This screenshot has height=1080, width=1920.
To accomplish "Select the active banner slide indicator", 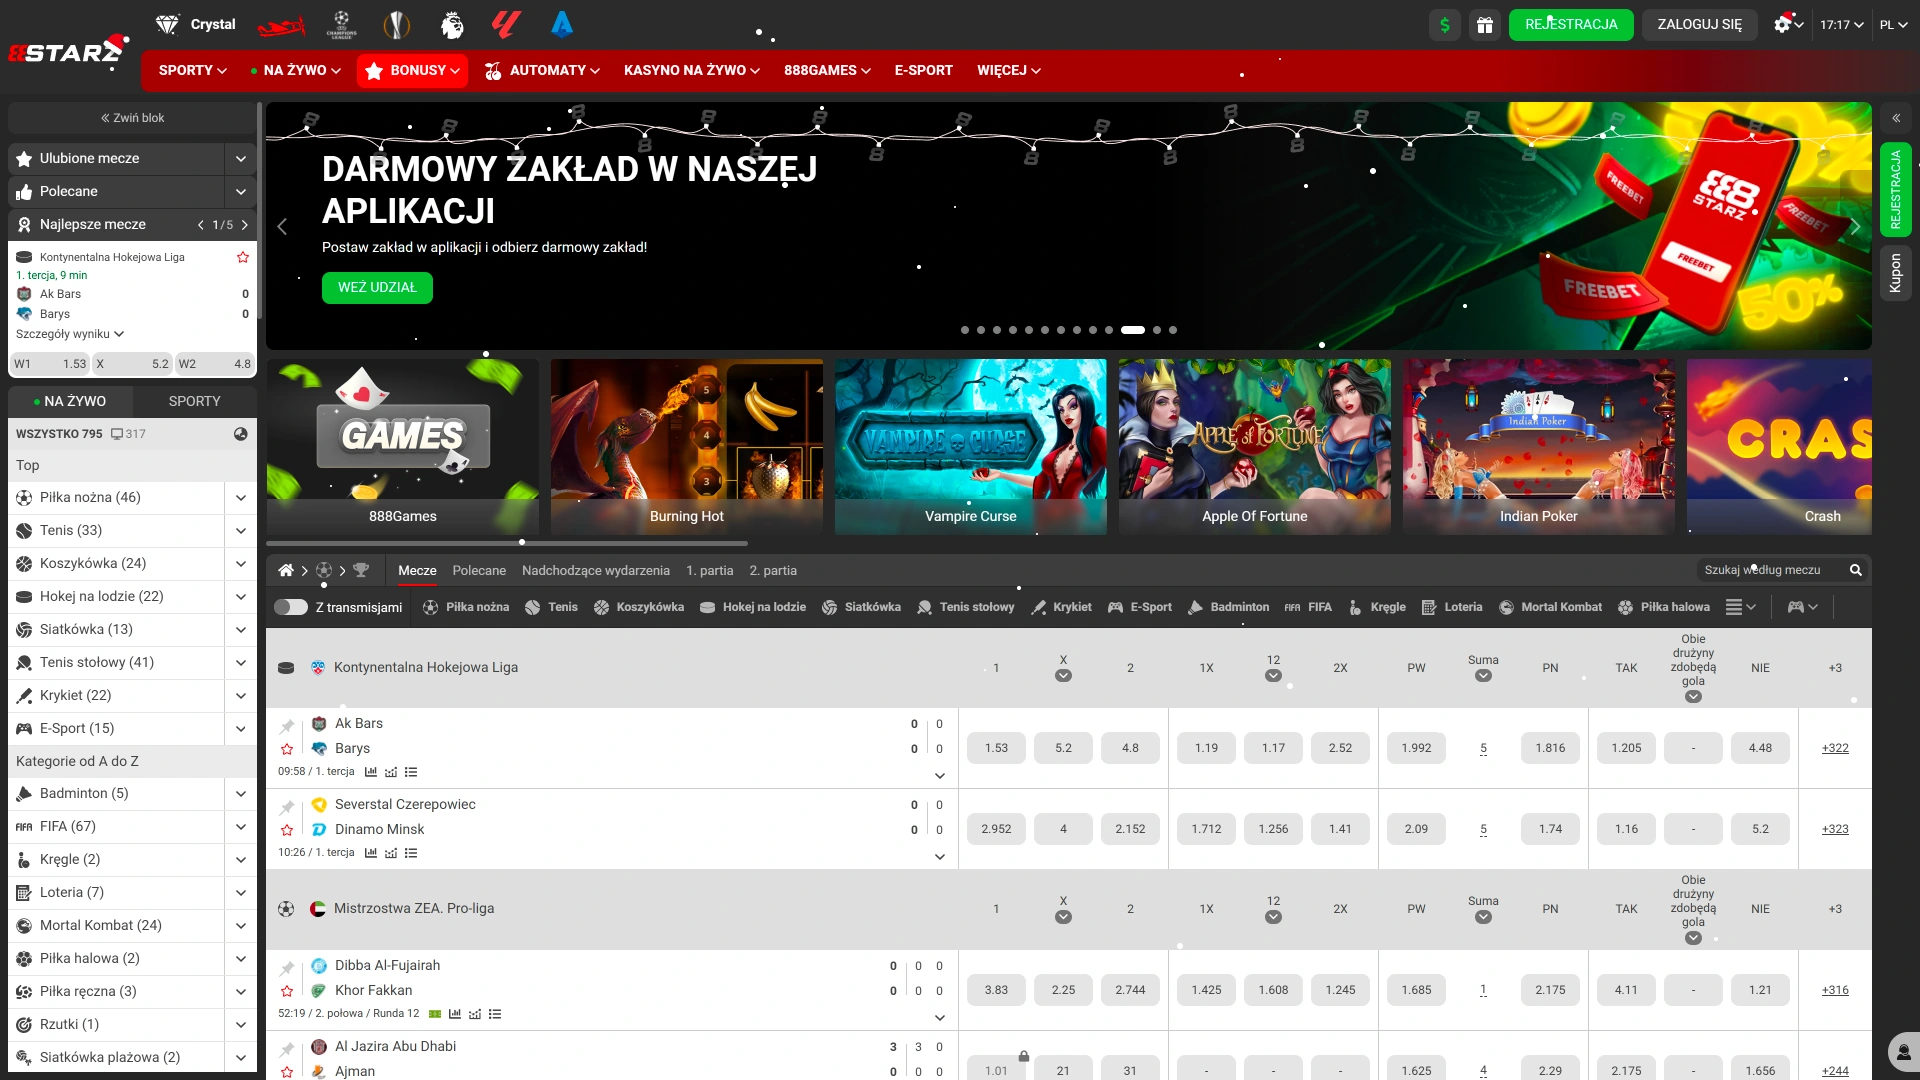I will click(1133, 329).
